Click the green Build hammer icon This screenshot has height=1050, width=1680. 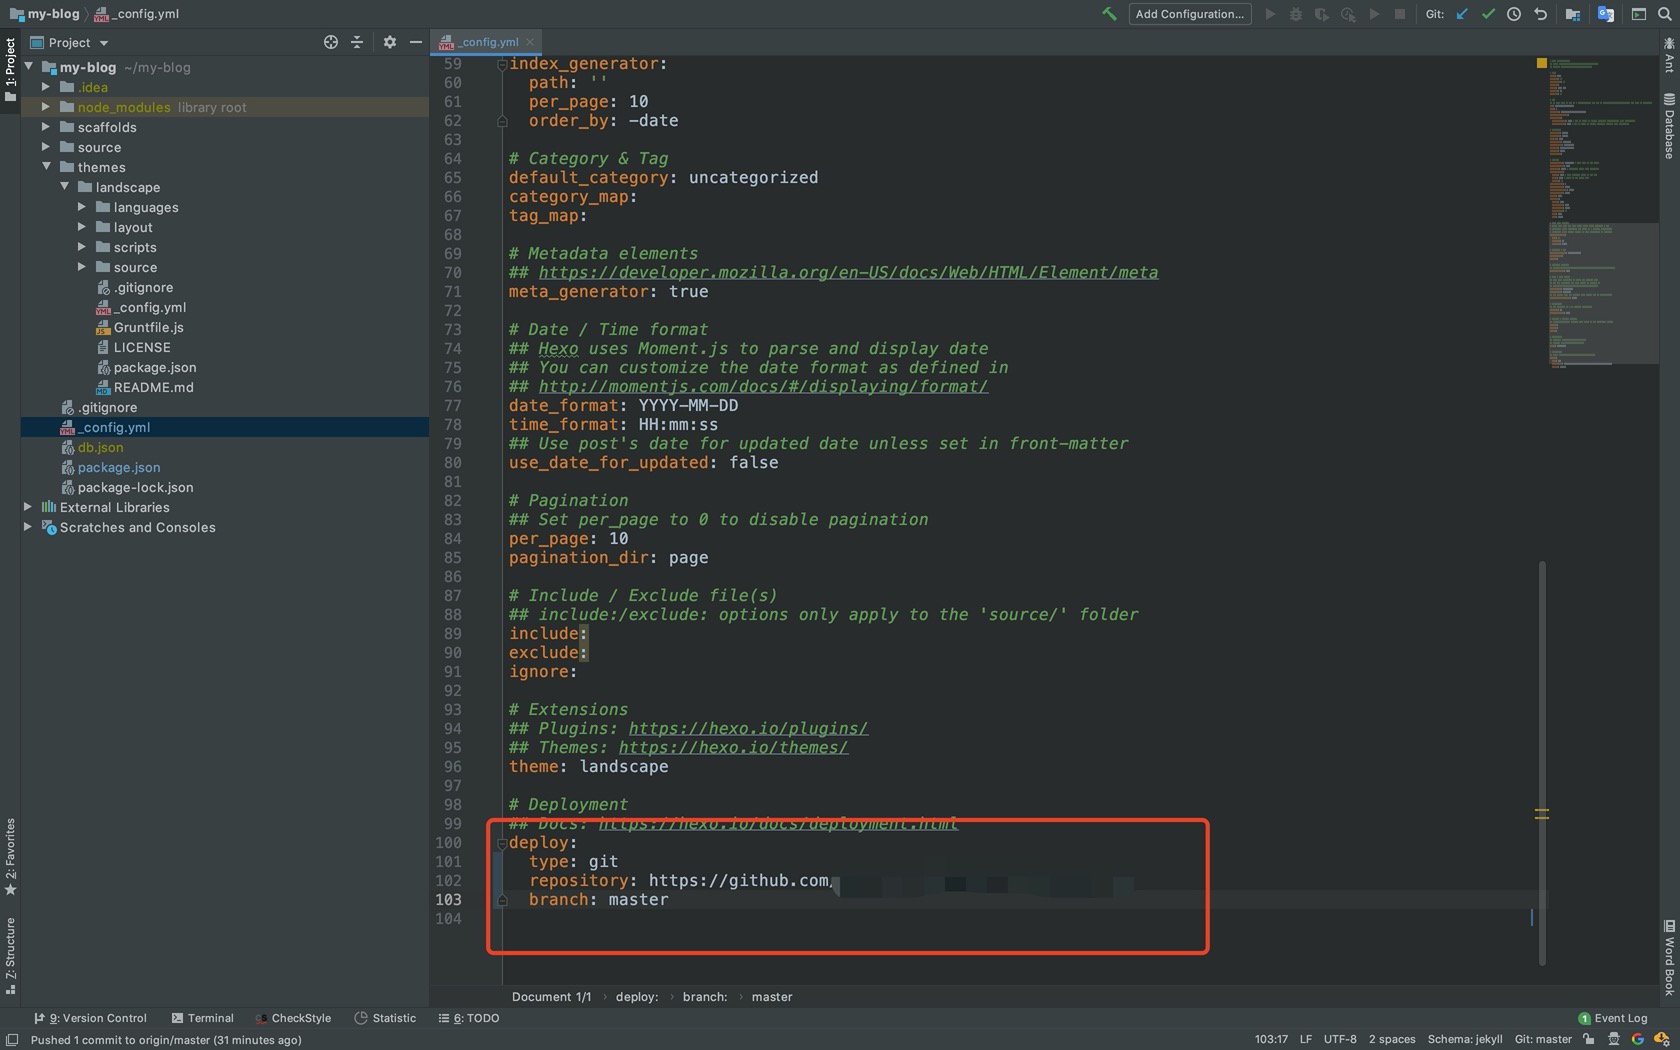1109,14
